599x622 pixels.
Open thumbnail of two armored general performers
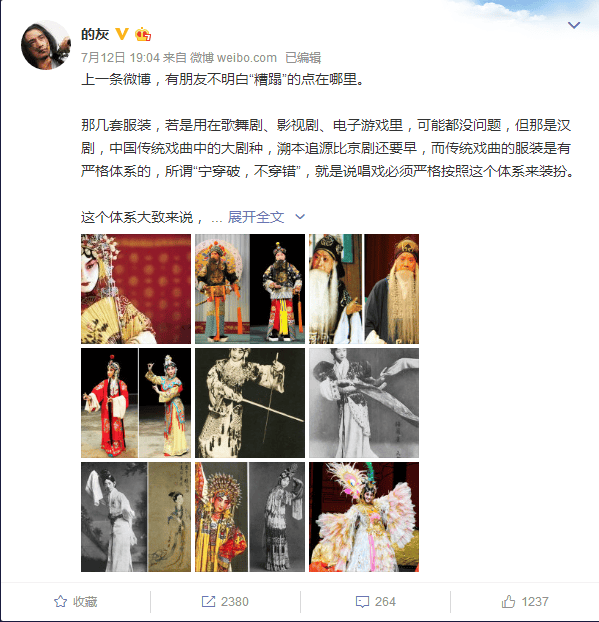(x=250, y=289)
